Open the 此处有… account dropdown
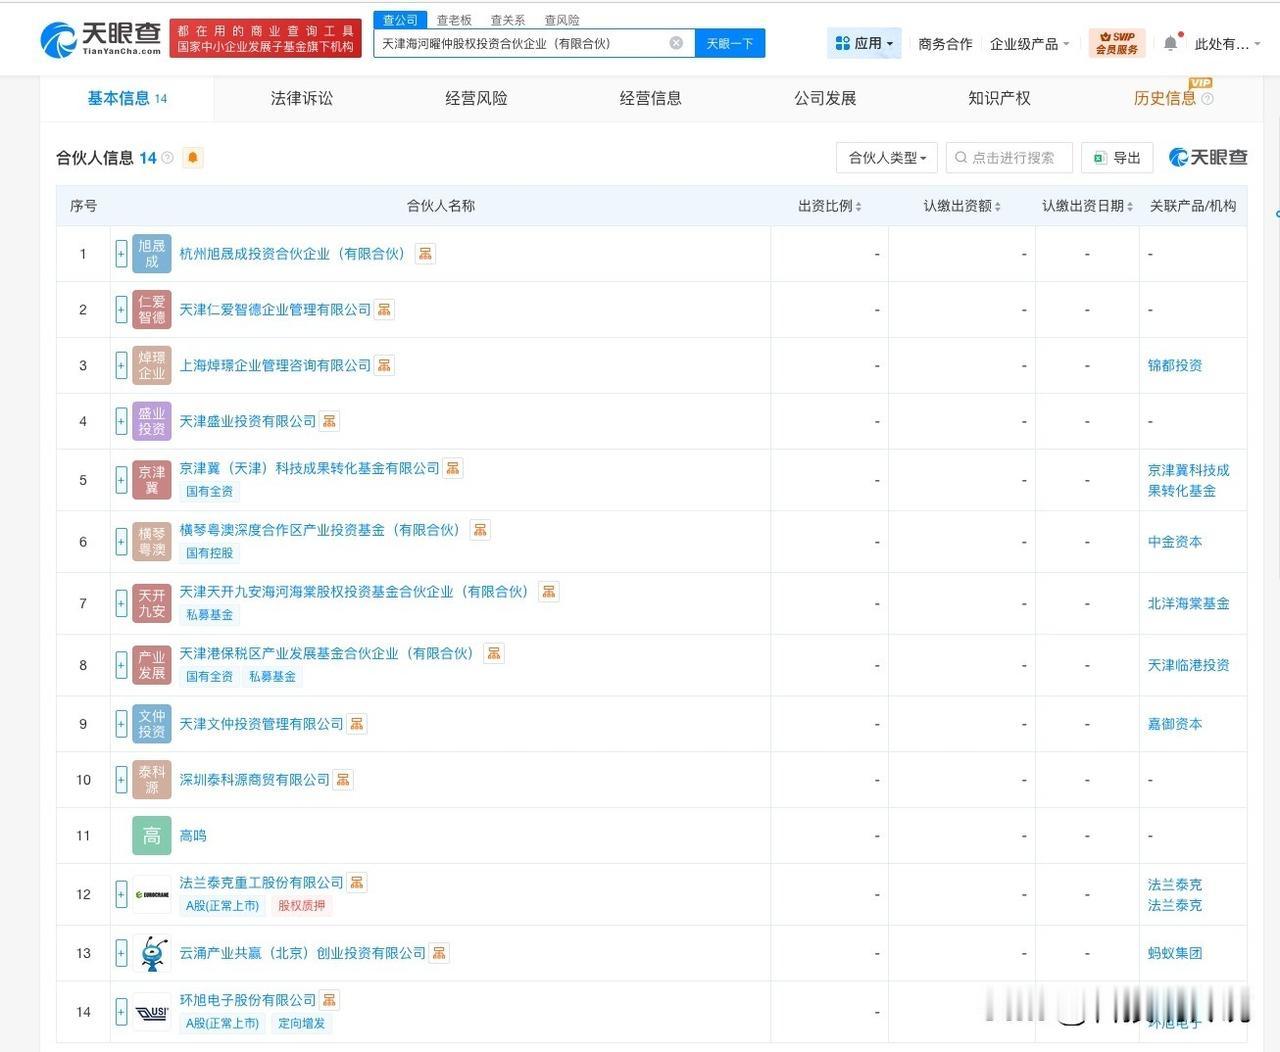1280x1052 pixels. [x=1228, y=44]
